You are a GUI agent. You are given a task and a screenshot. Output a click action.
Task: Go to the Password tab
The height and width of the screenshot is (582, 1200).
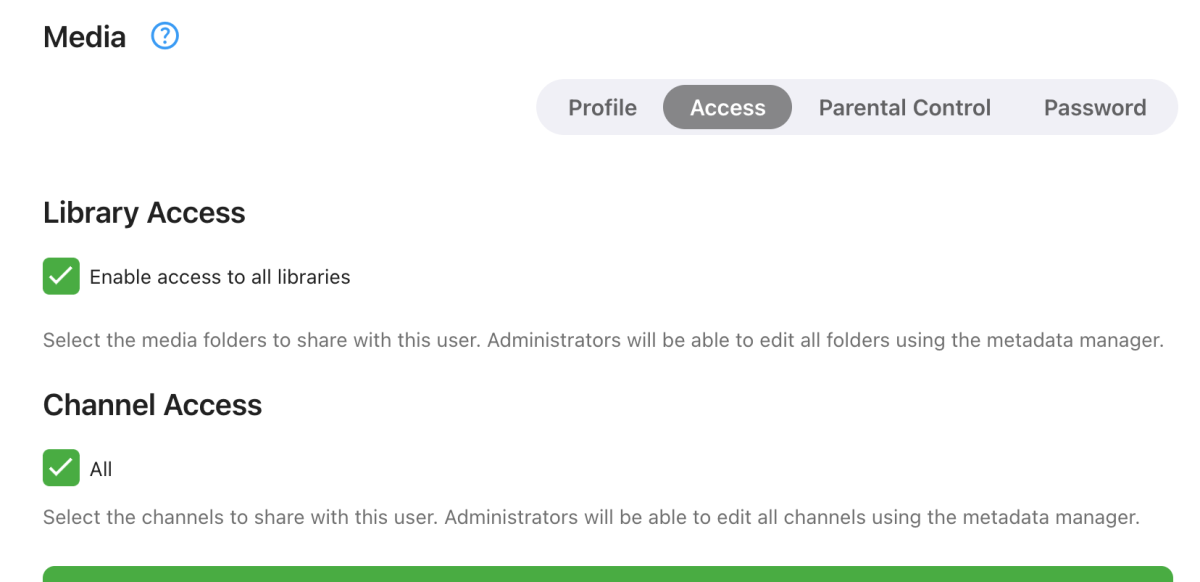tap(1094, 108)
